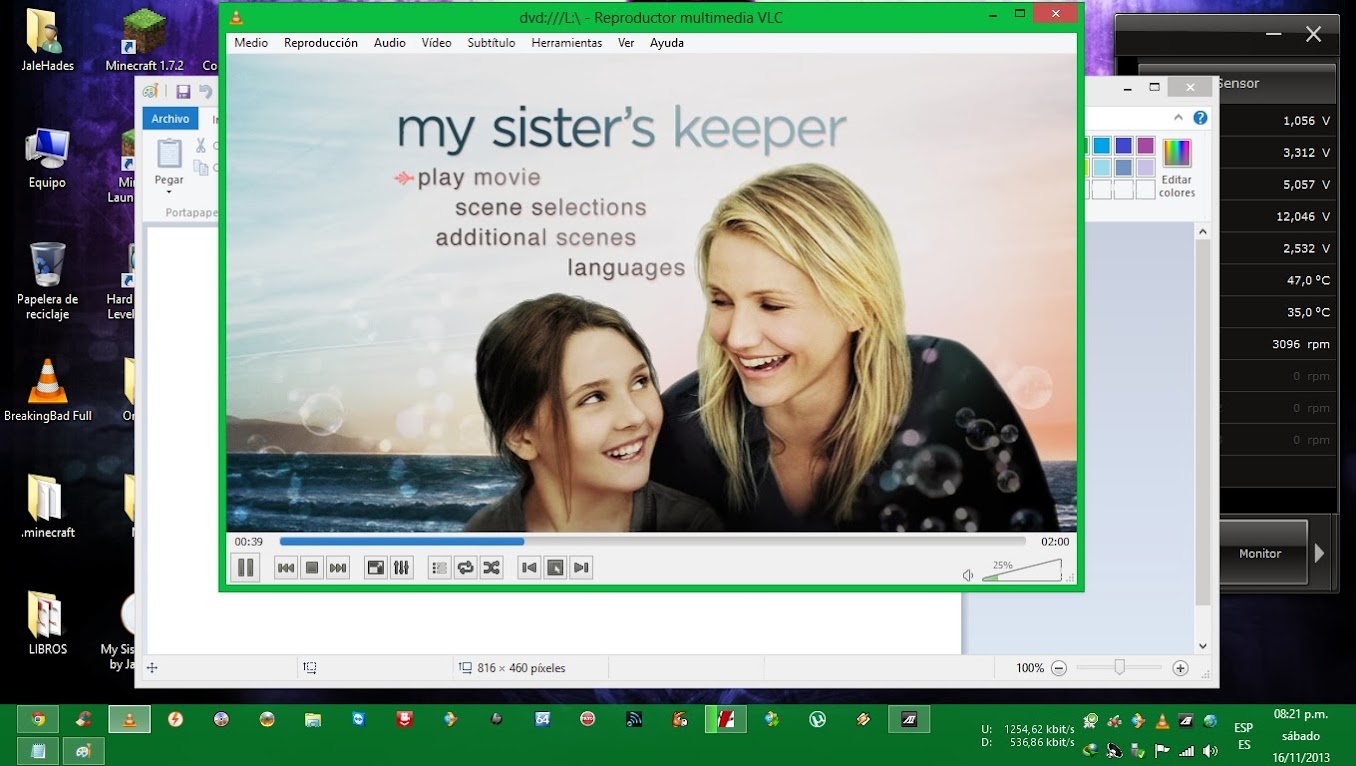Pick the dark blue swatch in Paint
This screenshot has height=766, width=1356.
click(x=1123, y=146)
